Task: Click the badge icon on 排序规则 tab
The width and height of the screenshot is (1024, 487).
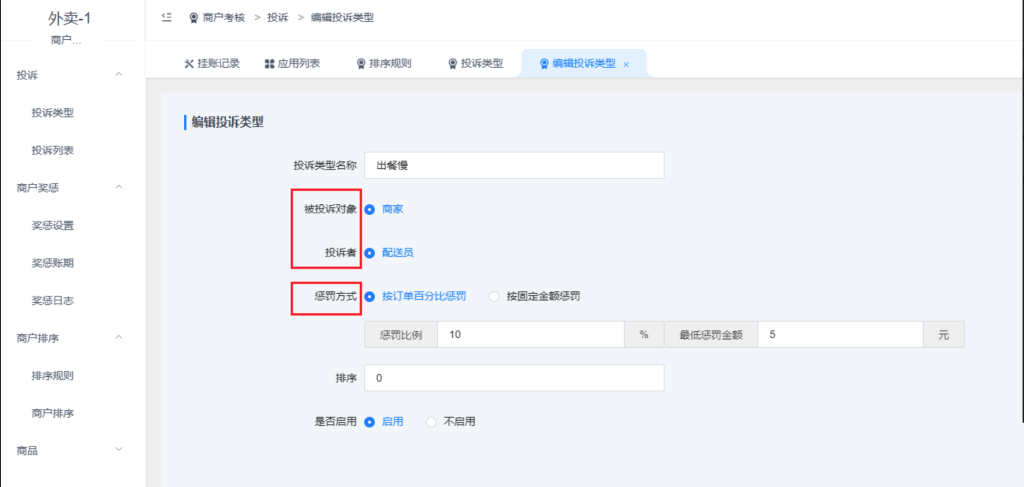Action: click(361, 64)
